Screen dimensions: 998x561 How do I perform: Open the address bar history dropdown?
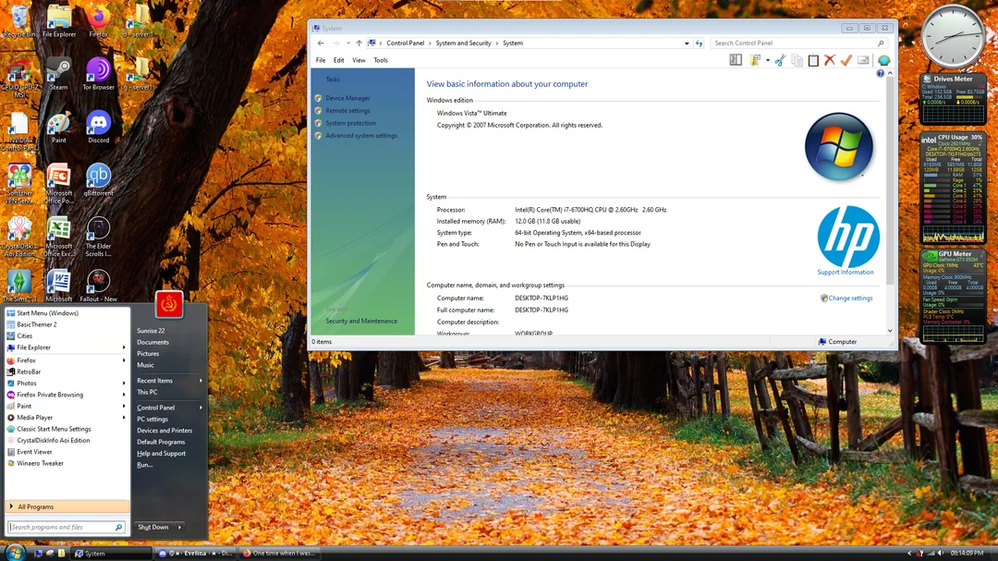[686, 43]
